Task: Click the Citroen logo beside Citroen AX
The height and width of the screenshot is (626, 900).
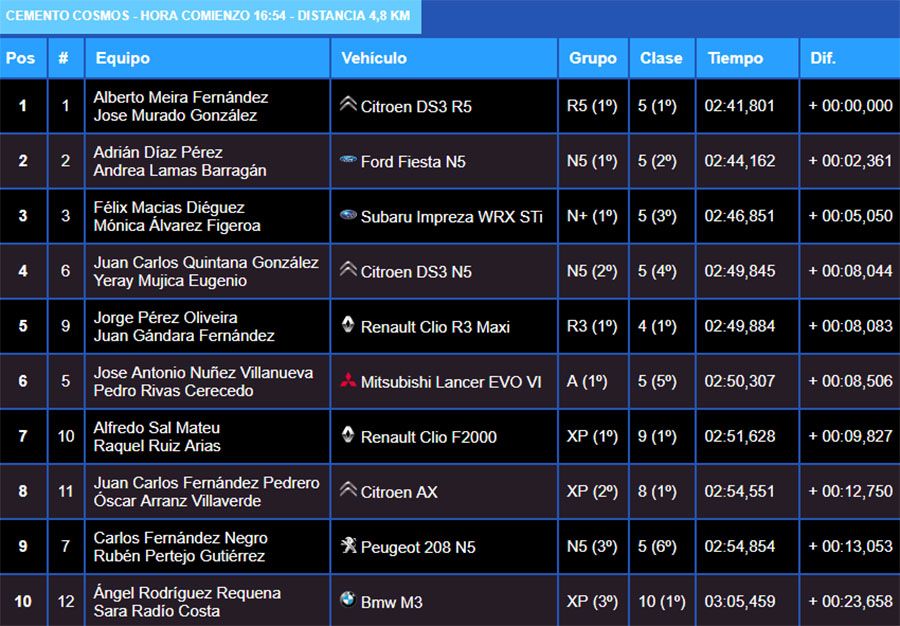Action: click(x=348, y=490)
